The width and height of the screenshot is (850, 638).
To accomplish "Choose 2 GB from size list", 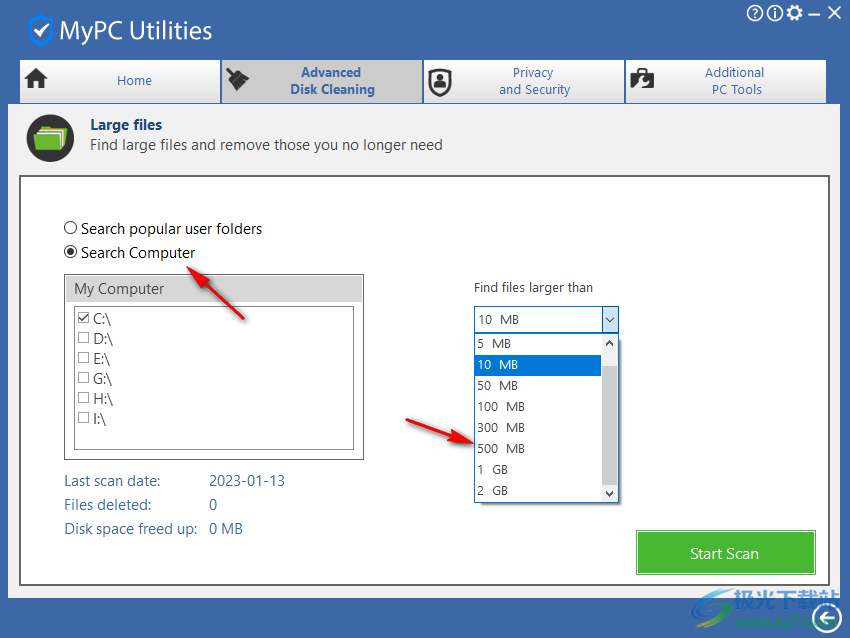I will [x=538, y=491].
